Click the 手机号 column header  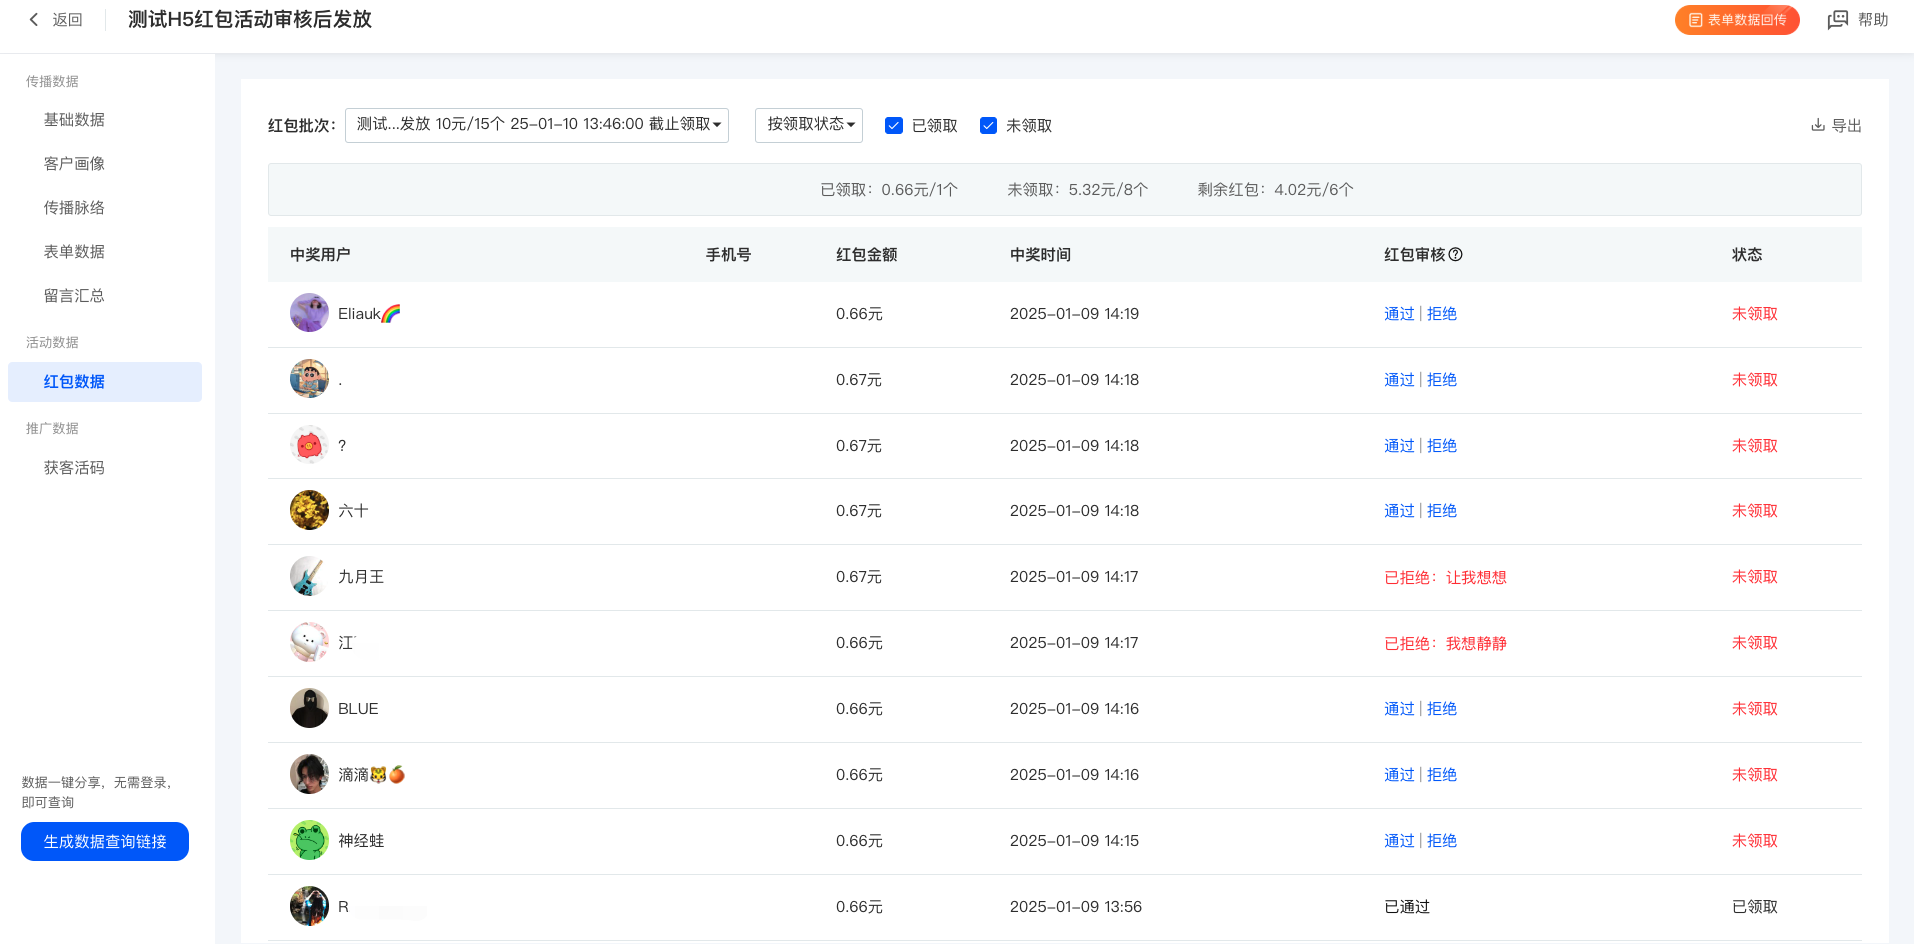coord(728,254)
